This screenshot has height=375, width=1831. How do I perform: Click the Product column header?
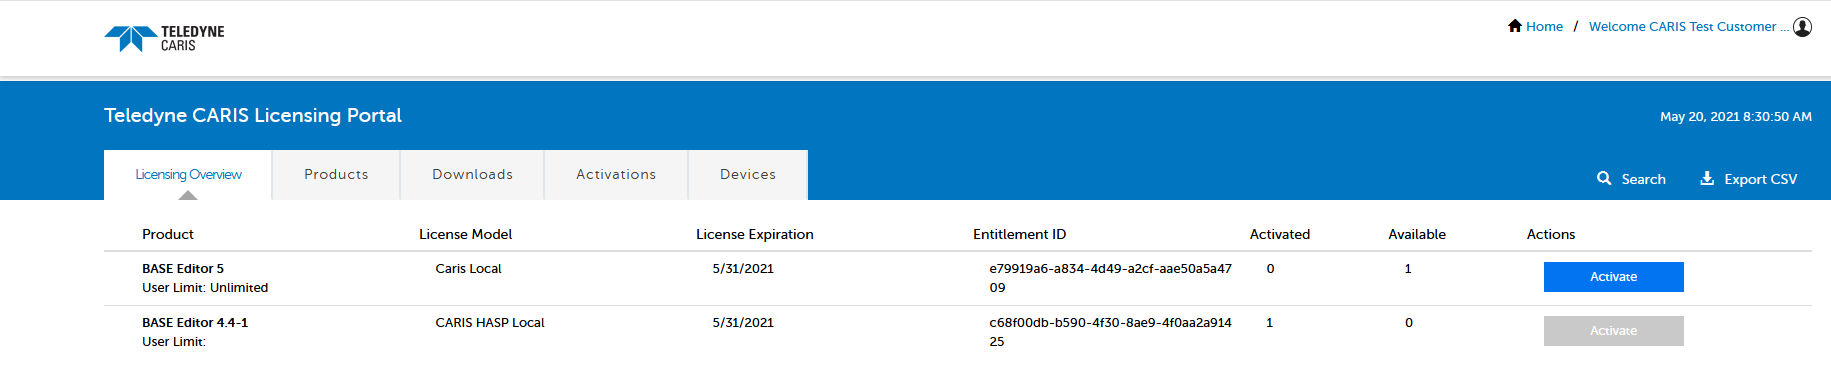(x=168, y=234)
